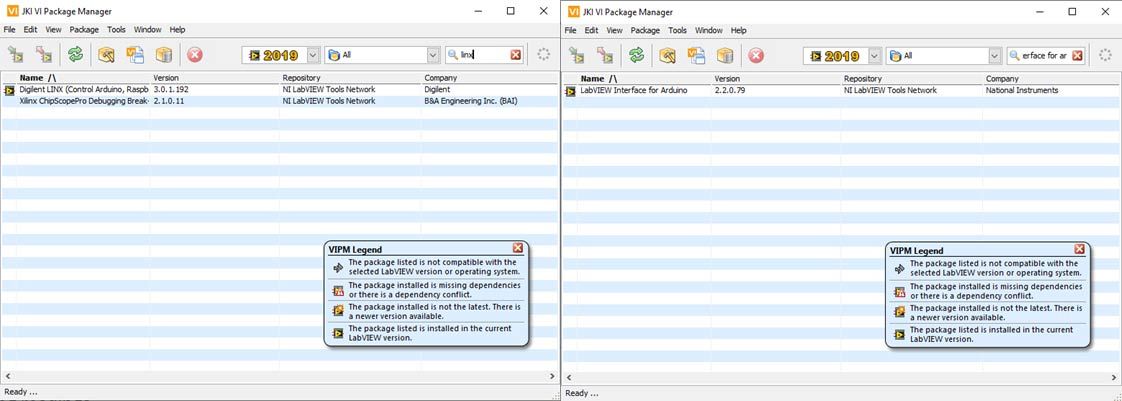
Task: Select the Xilinx ChipScopePro Debugging package row
Action: [280, 102]
